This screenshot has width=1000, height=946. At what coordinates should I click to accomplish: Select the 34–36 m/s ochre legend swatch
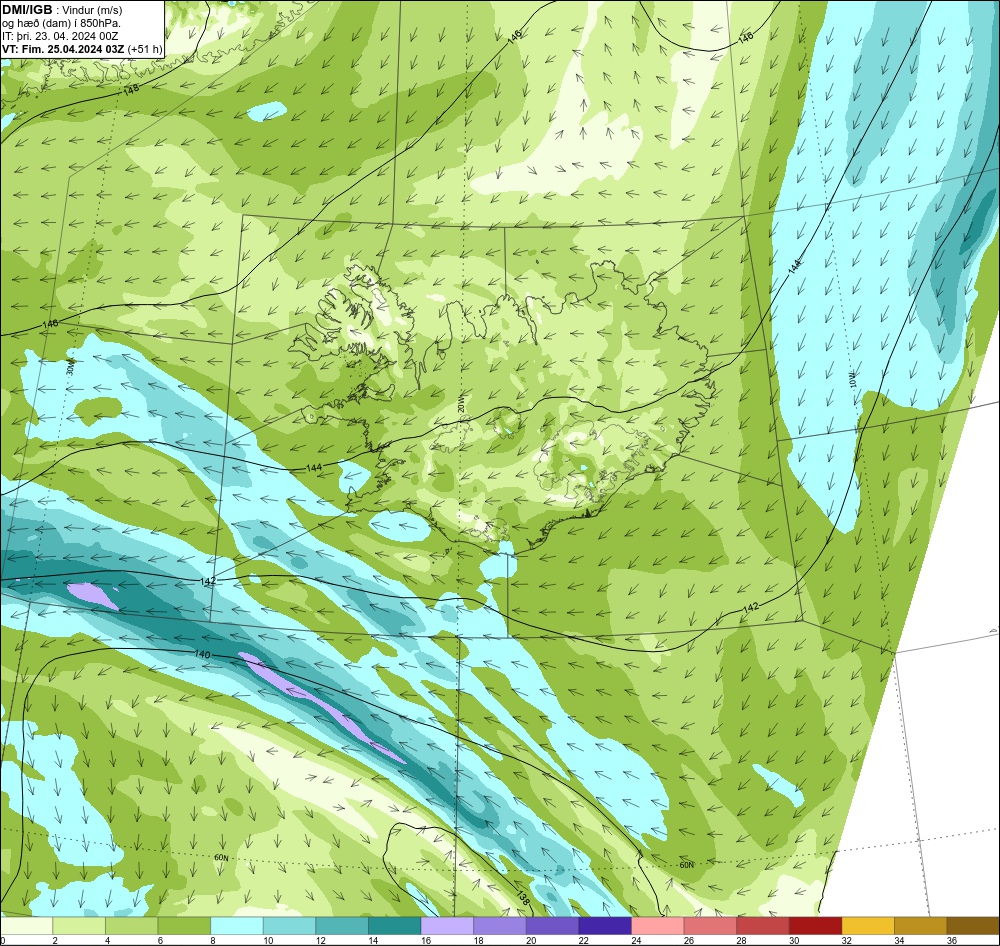pyautogui.click(x=921, y=926)
